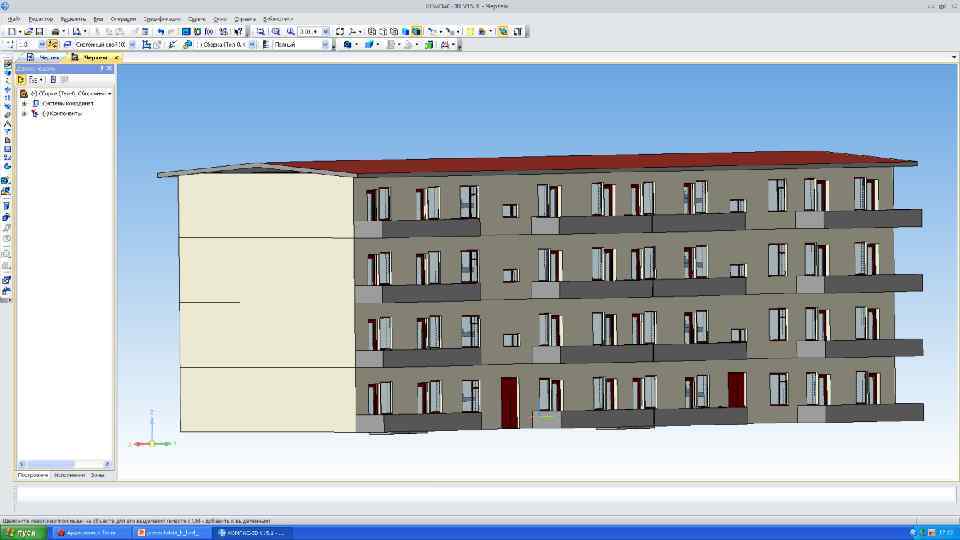Select the shaded display mode icon
This screenshot has width=960, height=540.
click(x=405, y=31)
